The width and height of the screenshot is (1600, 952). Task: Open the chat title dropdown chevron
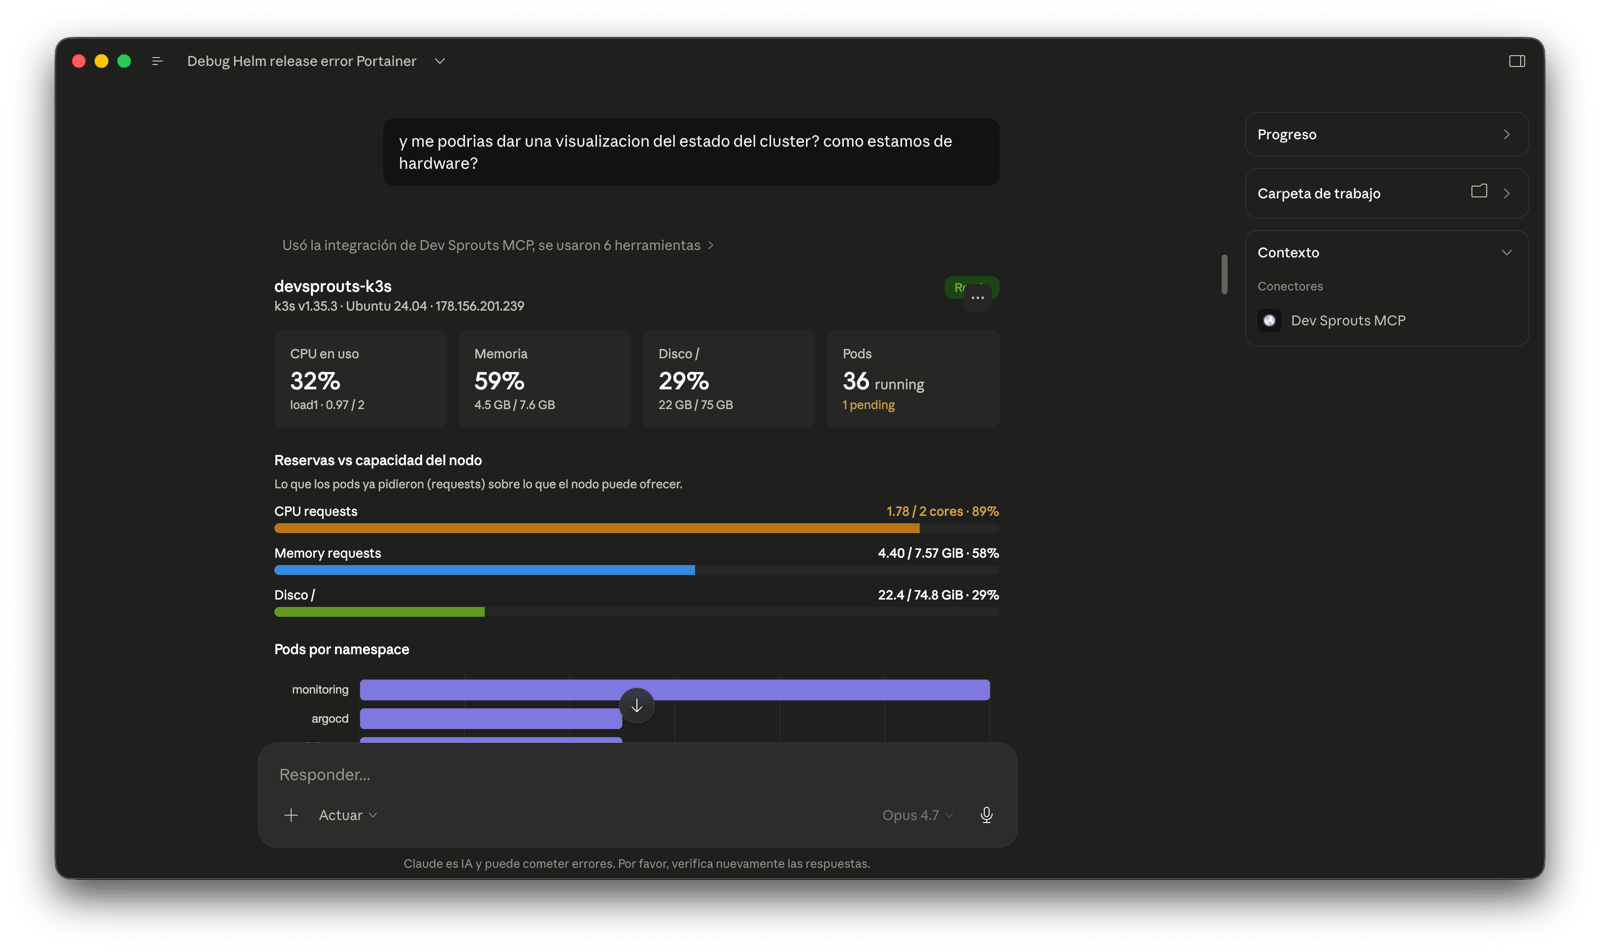(x=440, y=61)
